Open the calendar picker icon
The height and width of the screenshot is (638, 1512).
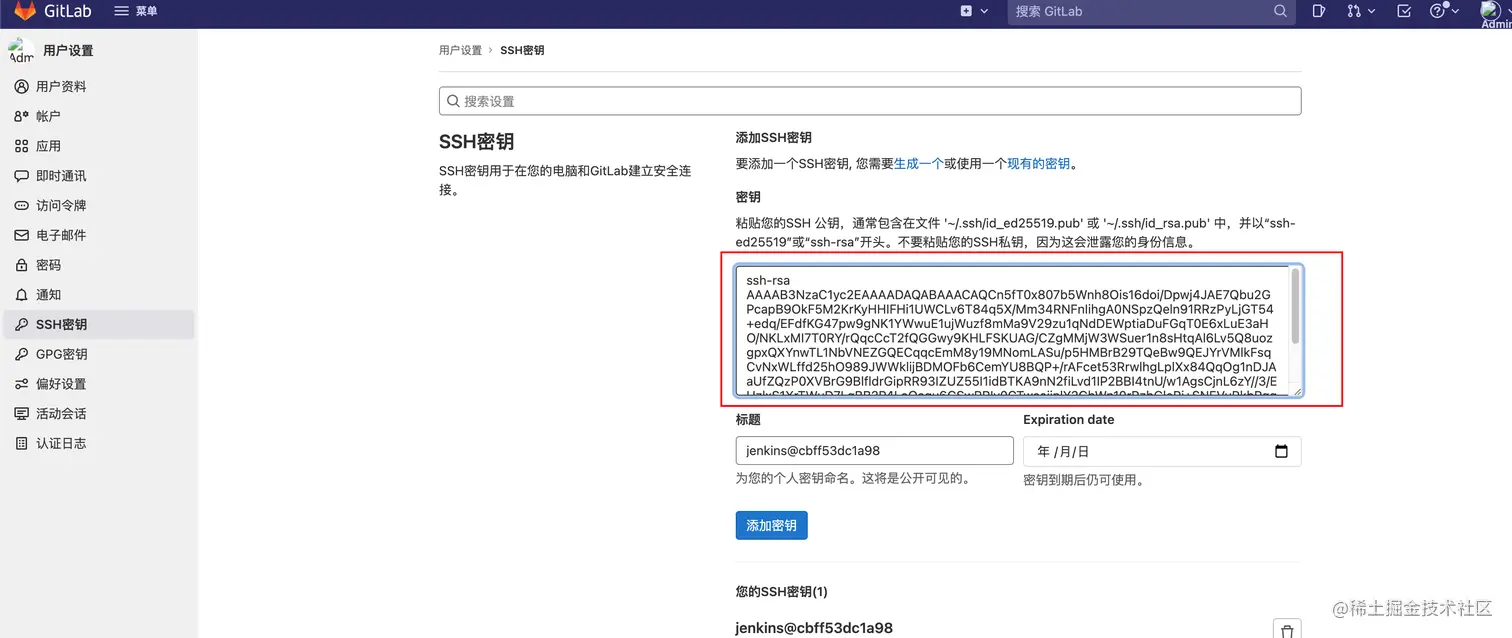[x=1281, y=451]
